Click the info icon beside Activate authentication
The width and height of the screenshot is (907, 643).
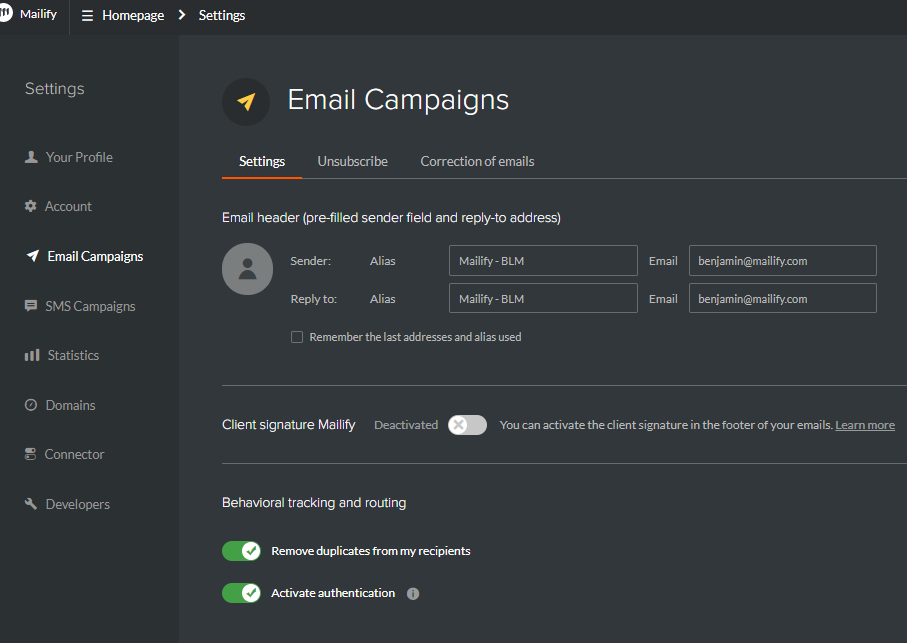(413, 594)
